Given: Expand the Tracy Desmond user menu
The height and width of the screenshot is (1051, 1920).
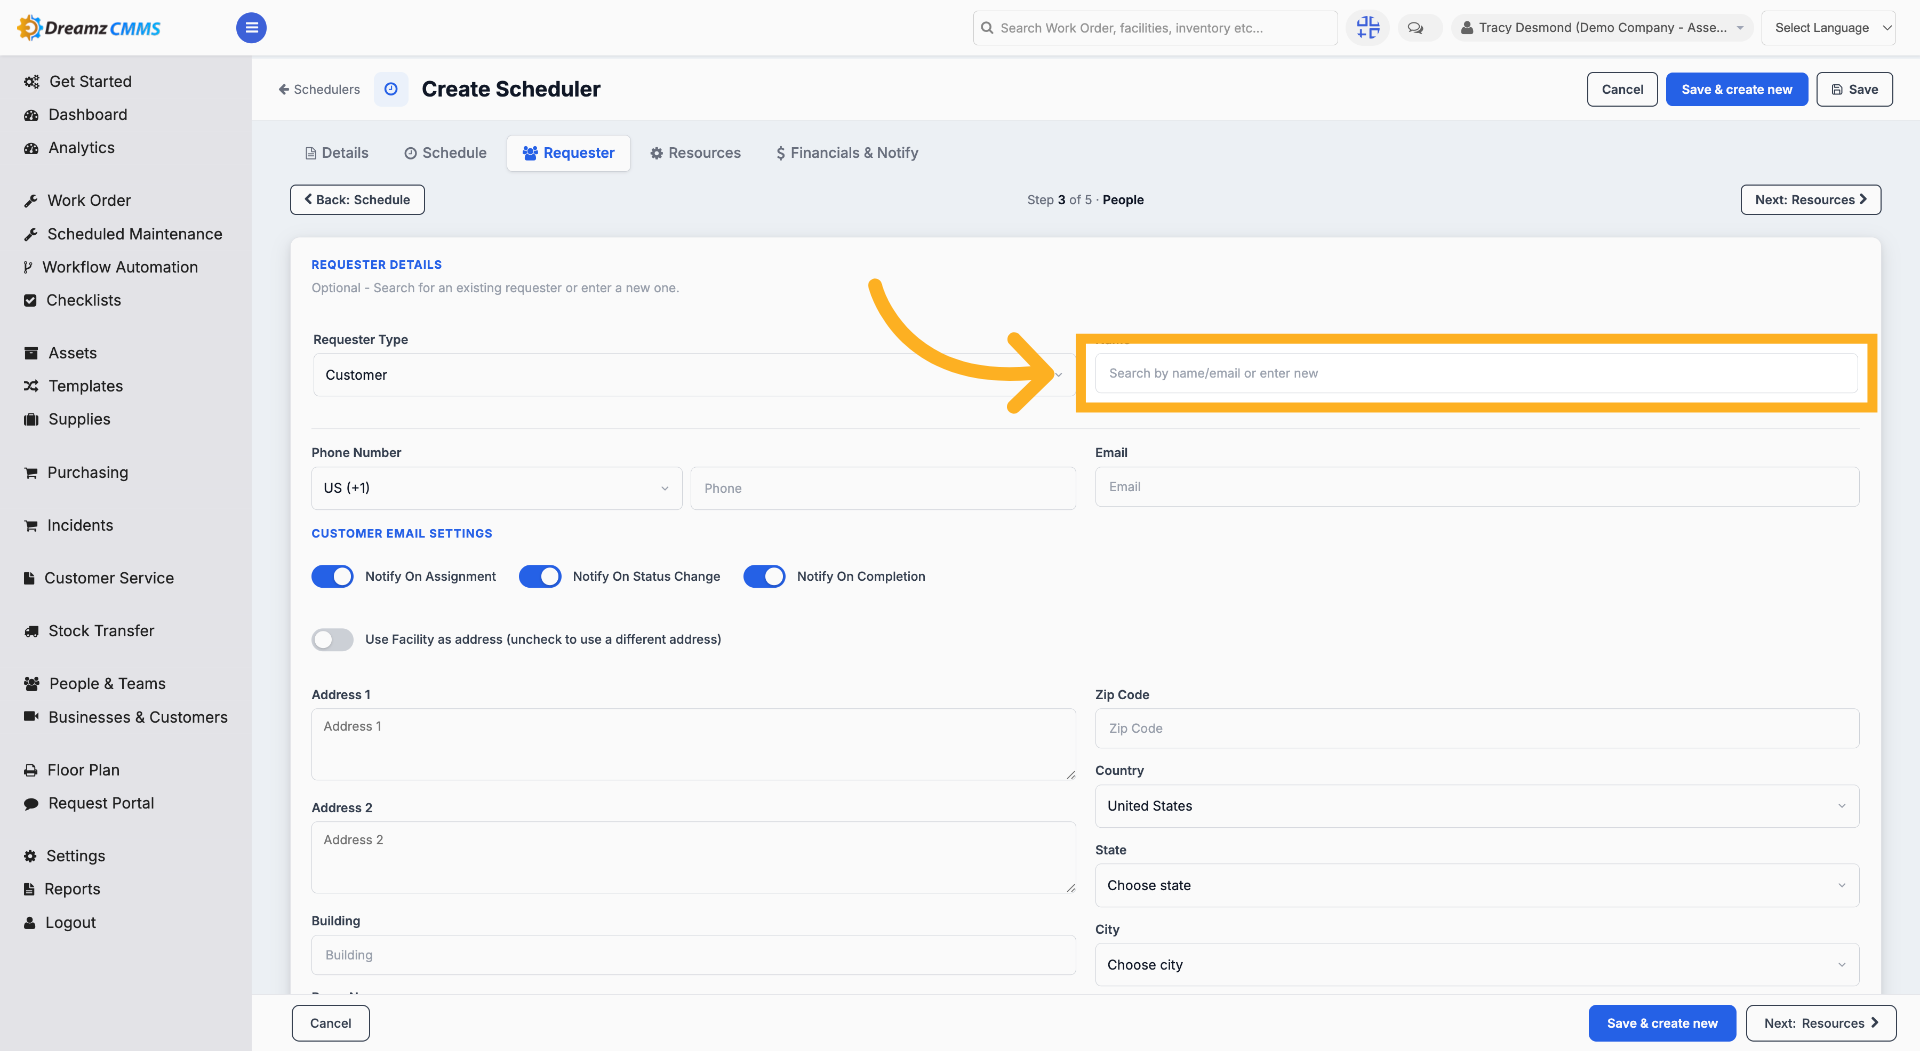Looking at the screenshot, I should coord(1602,28).
